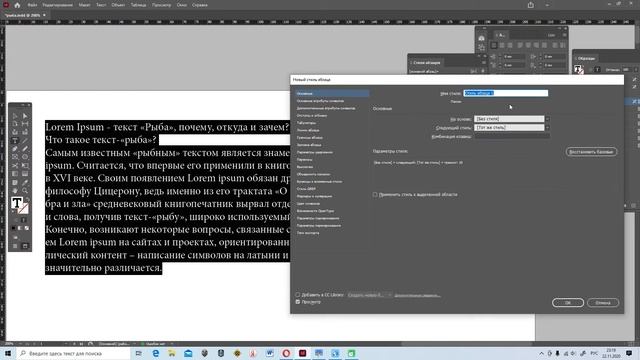
Task: Click the Apply Color black square in toolbox
Action: coord(13,228)
